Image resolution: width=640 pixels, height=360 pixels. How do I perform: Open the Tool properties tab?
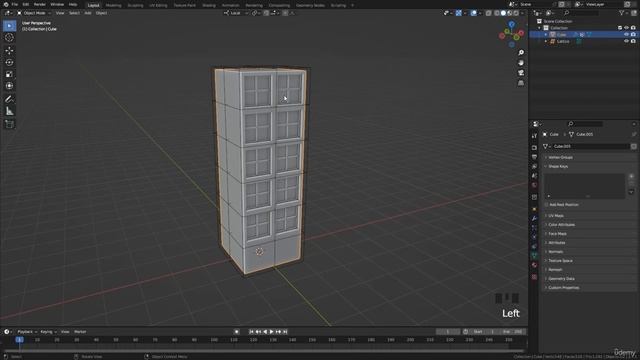534,136
